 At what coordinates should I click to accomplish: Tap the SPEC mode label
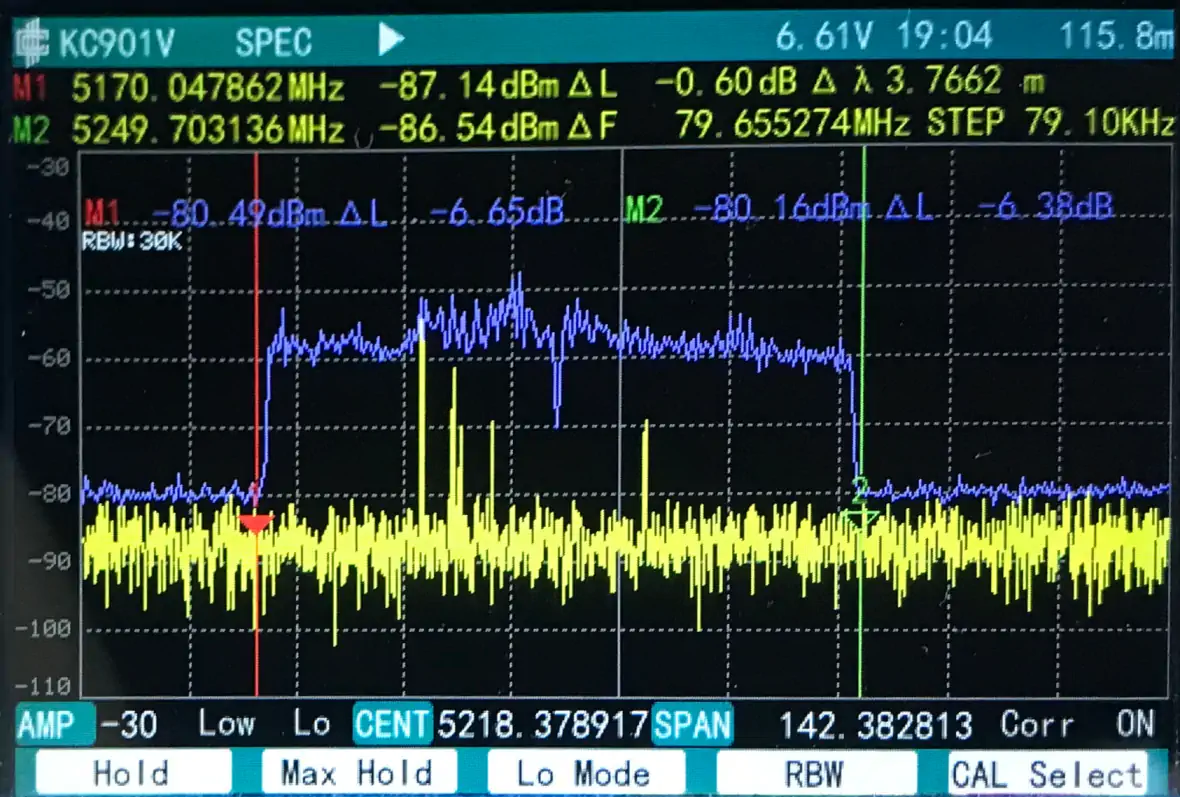273,42
